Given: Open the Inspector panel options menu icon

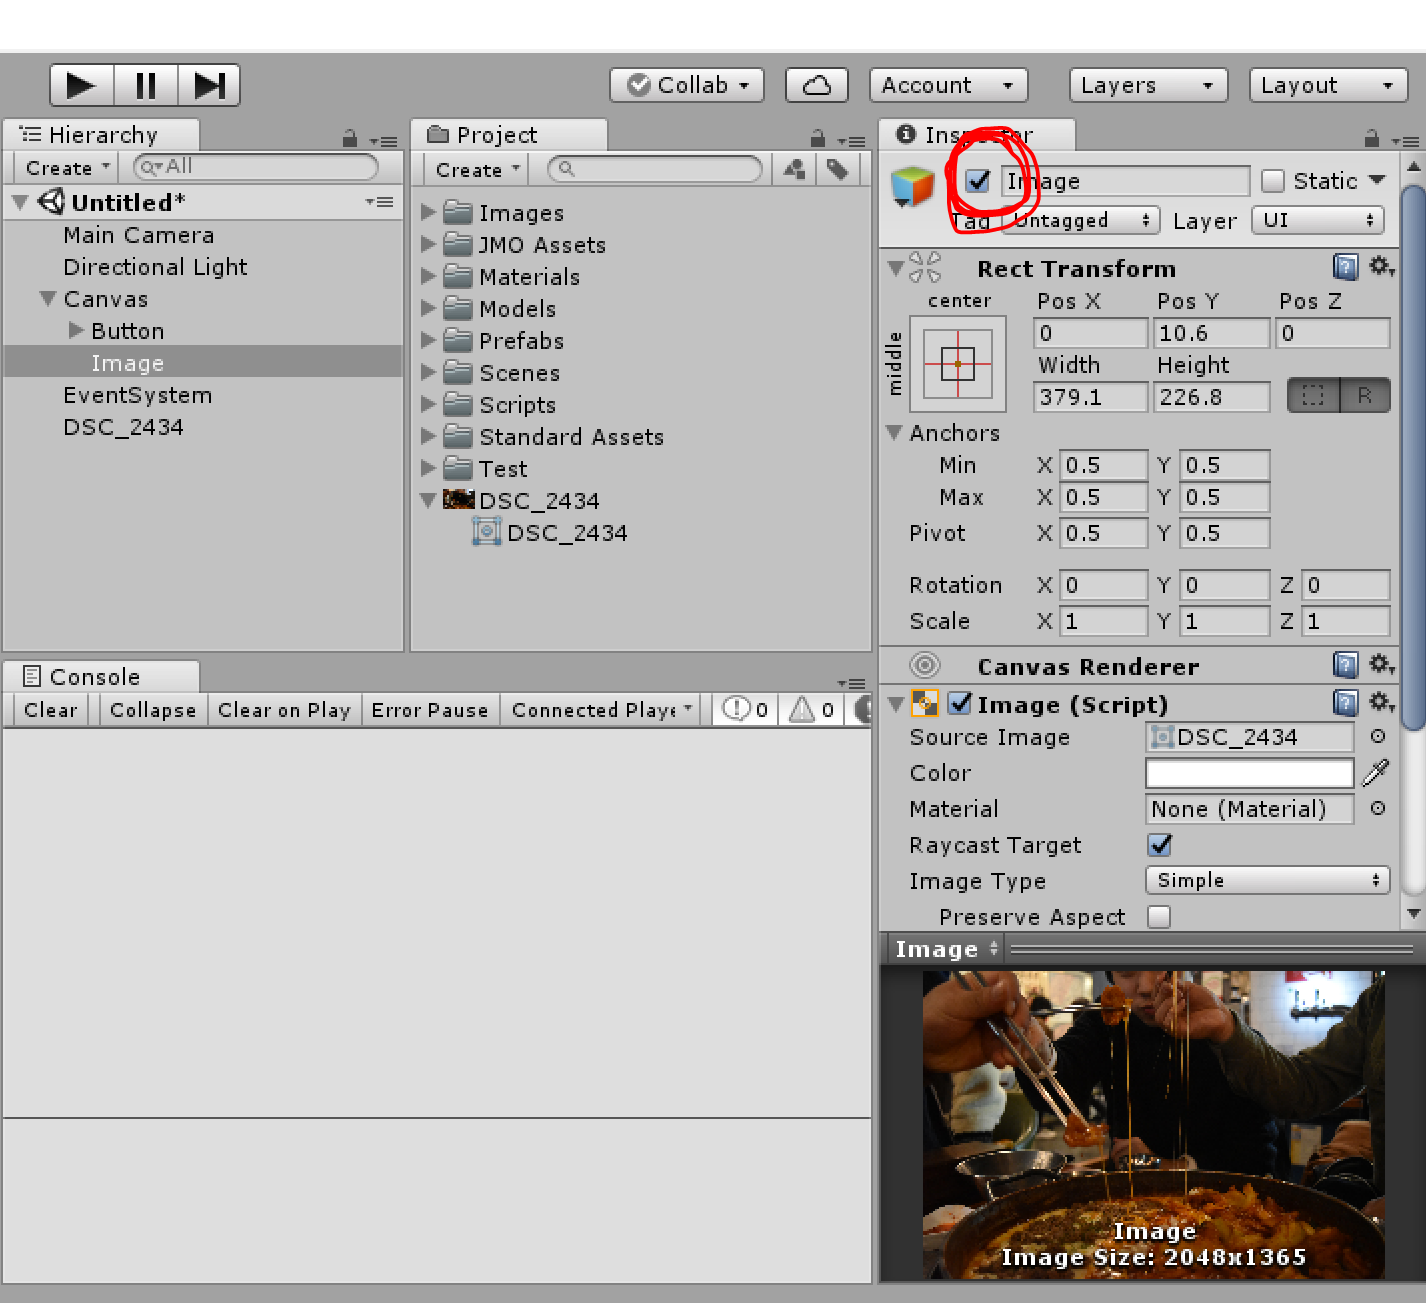Looking at the screenshot, I should [1406, 142].
